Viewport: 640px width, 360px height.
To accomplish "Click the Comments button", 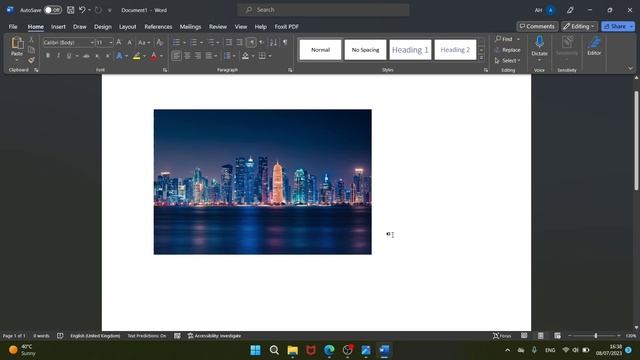I will pos(537,27).
